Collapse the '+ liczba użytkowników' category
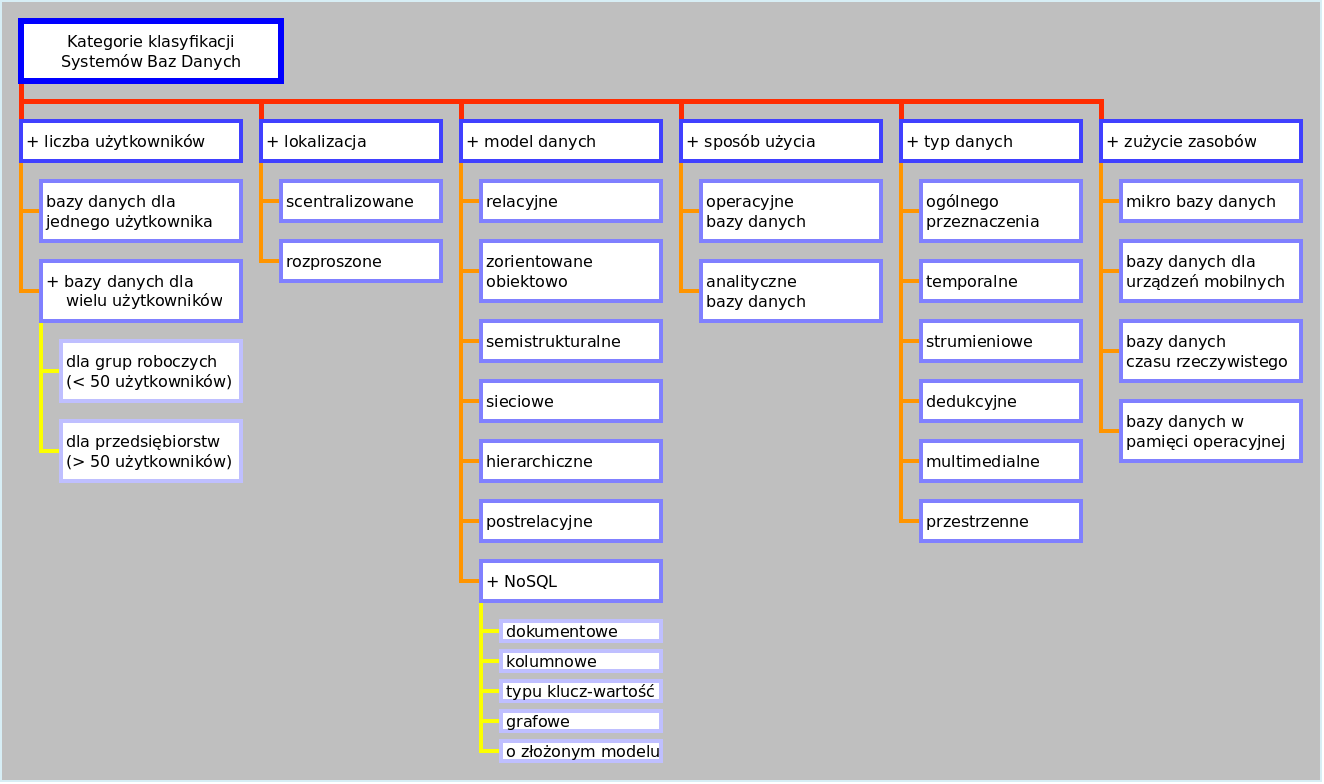1324x784 pixels. click(131, 141)
